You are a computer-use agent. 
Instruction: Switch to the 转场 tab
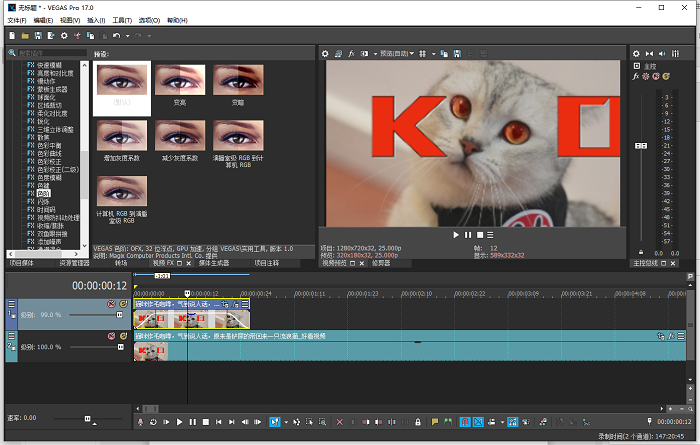pos(121,263)
